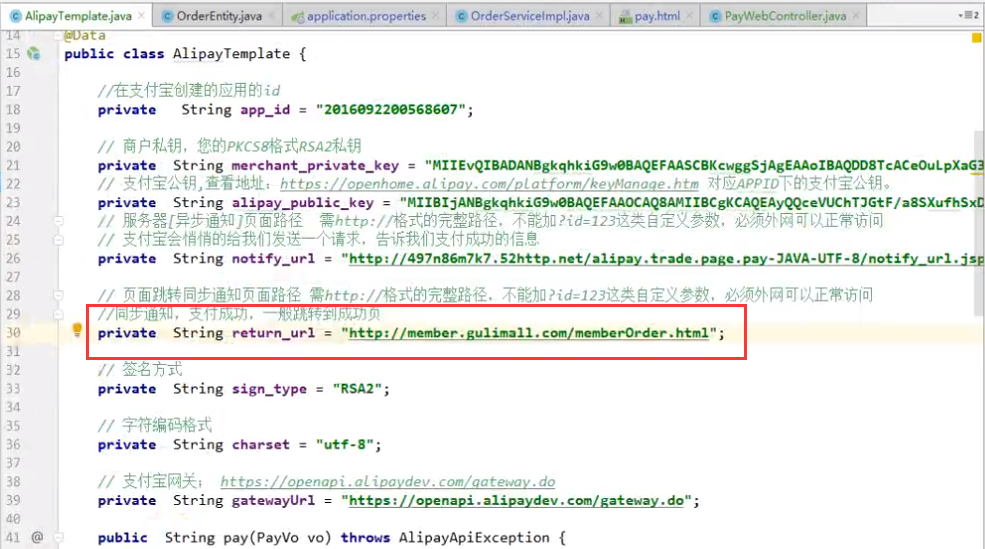
Task: Switch to the pay.html tab
Action: click(657, 16)
